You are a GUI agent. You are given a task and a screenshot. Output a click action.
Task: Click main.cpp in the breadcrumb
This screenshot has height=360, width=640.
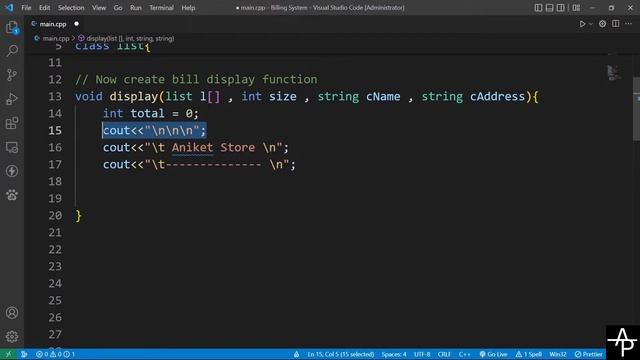(56, 38)
